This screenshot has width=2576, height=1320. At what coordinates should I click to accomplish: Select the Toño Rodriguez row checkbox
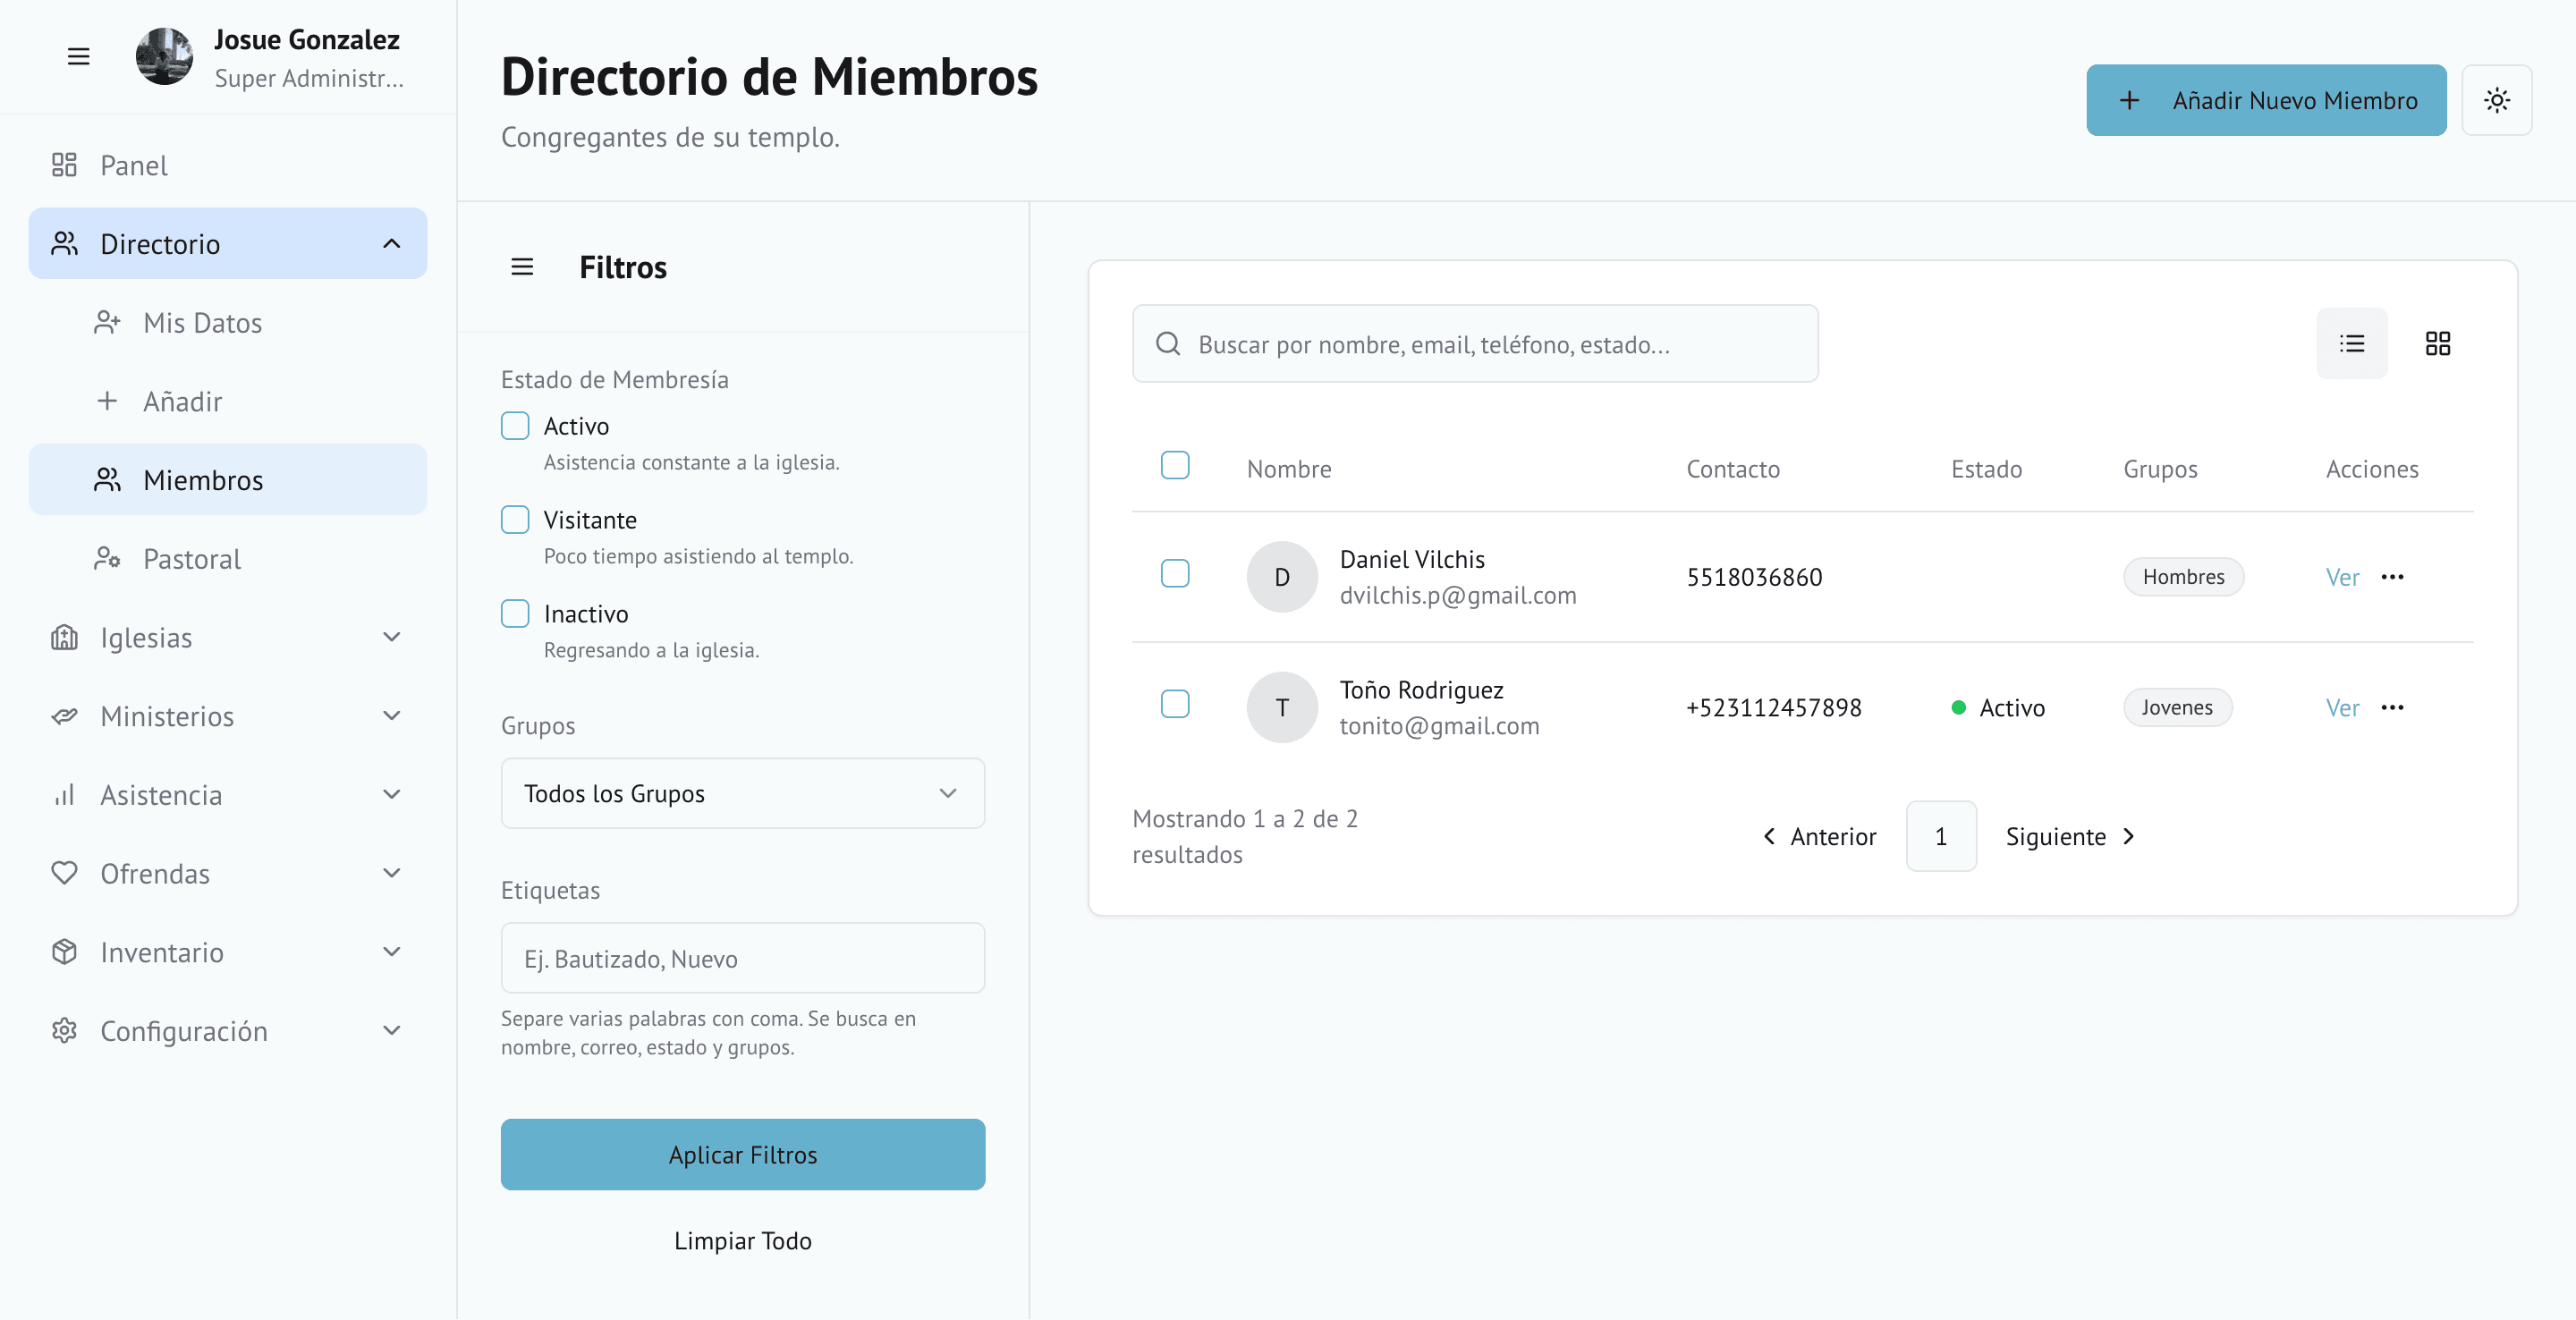[1175, 705]
